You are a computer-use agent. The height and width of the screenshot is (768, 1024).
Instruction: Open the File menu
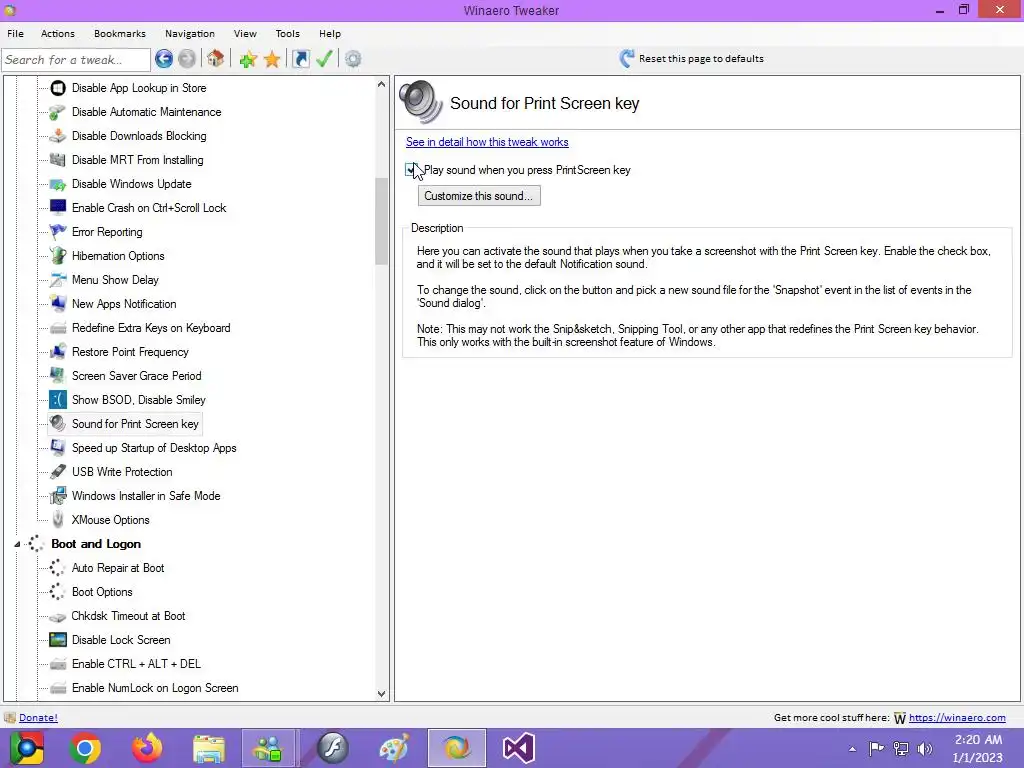(x=16, y=33)
